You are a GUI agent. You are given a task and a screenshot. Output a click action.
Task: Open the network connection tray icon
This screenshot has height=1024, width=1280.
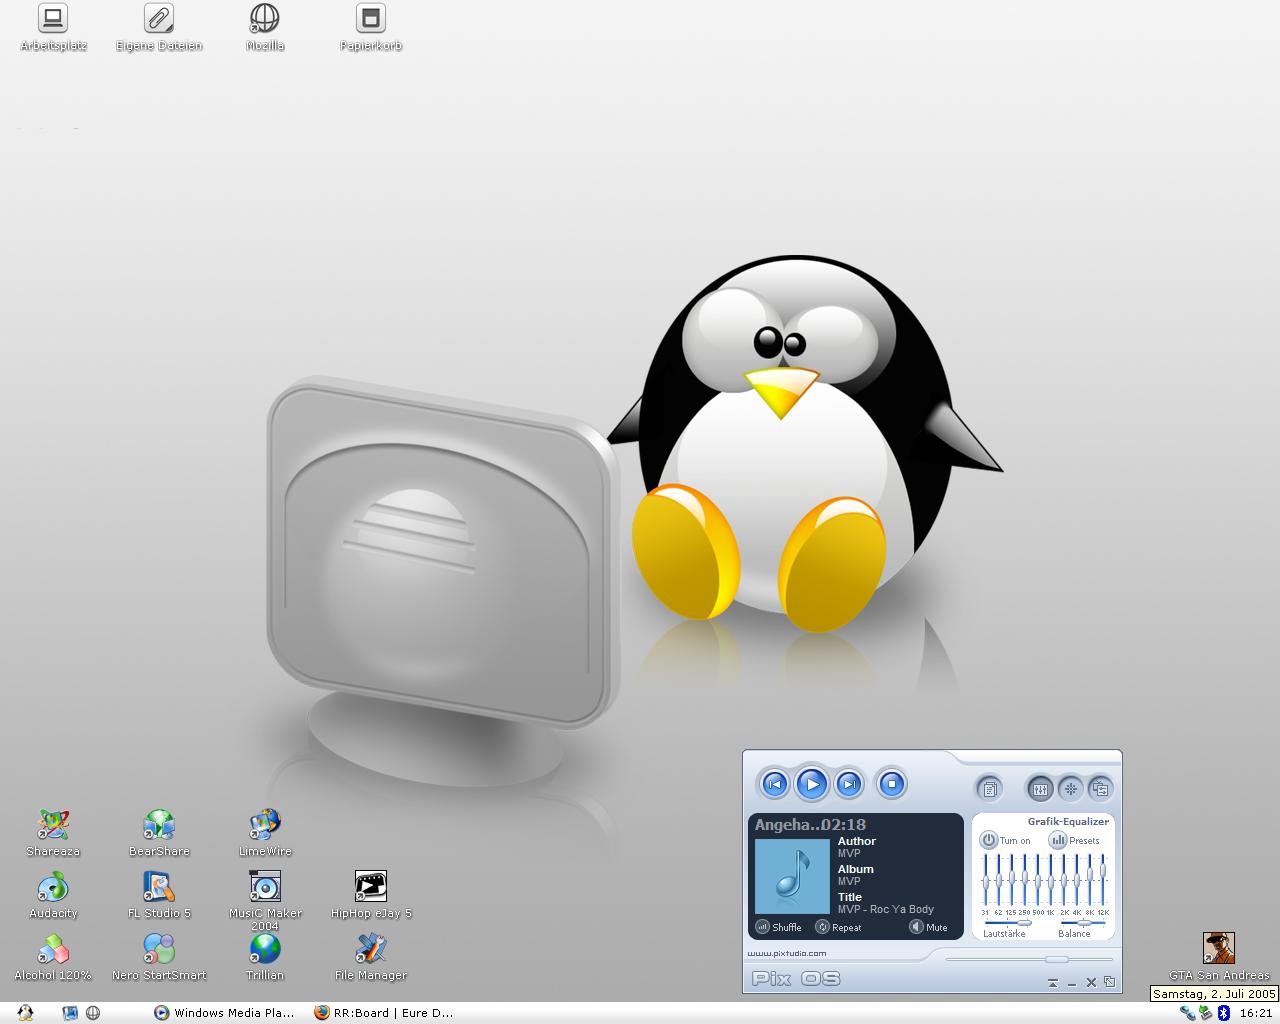click(1187, 1013)
